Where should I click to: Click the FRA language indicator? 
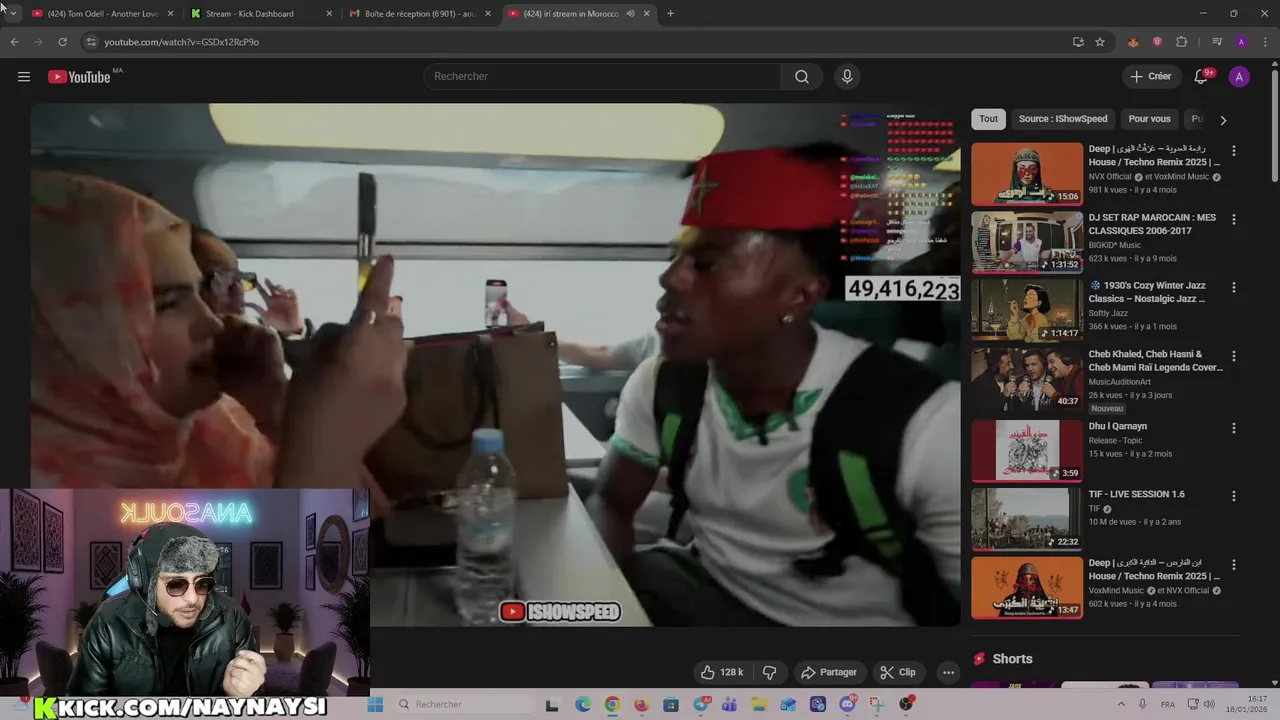[x=1168, y=704]
